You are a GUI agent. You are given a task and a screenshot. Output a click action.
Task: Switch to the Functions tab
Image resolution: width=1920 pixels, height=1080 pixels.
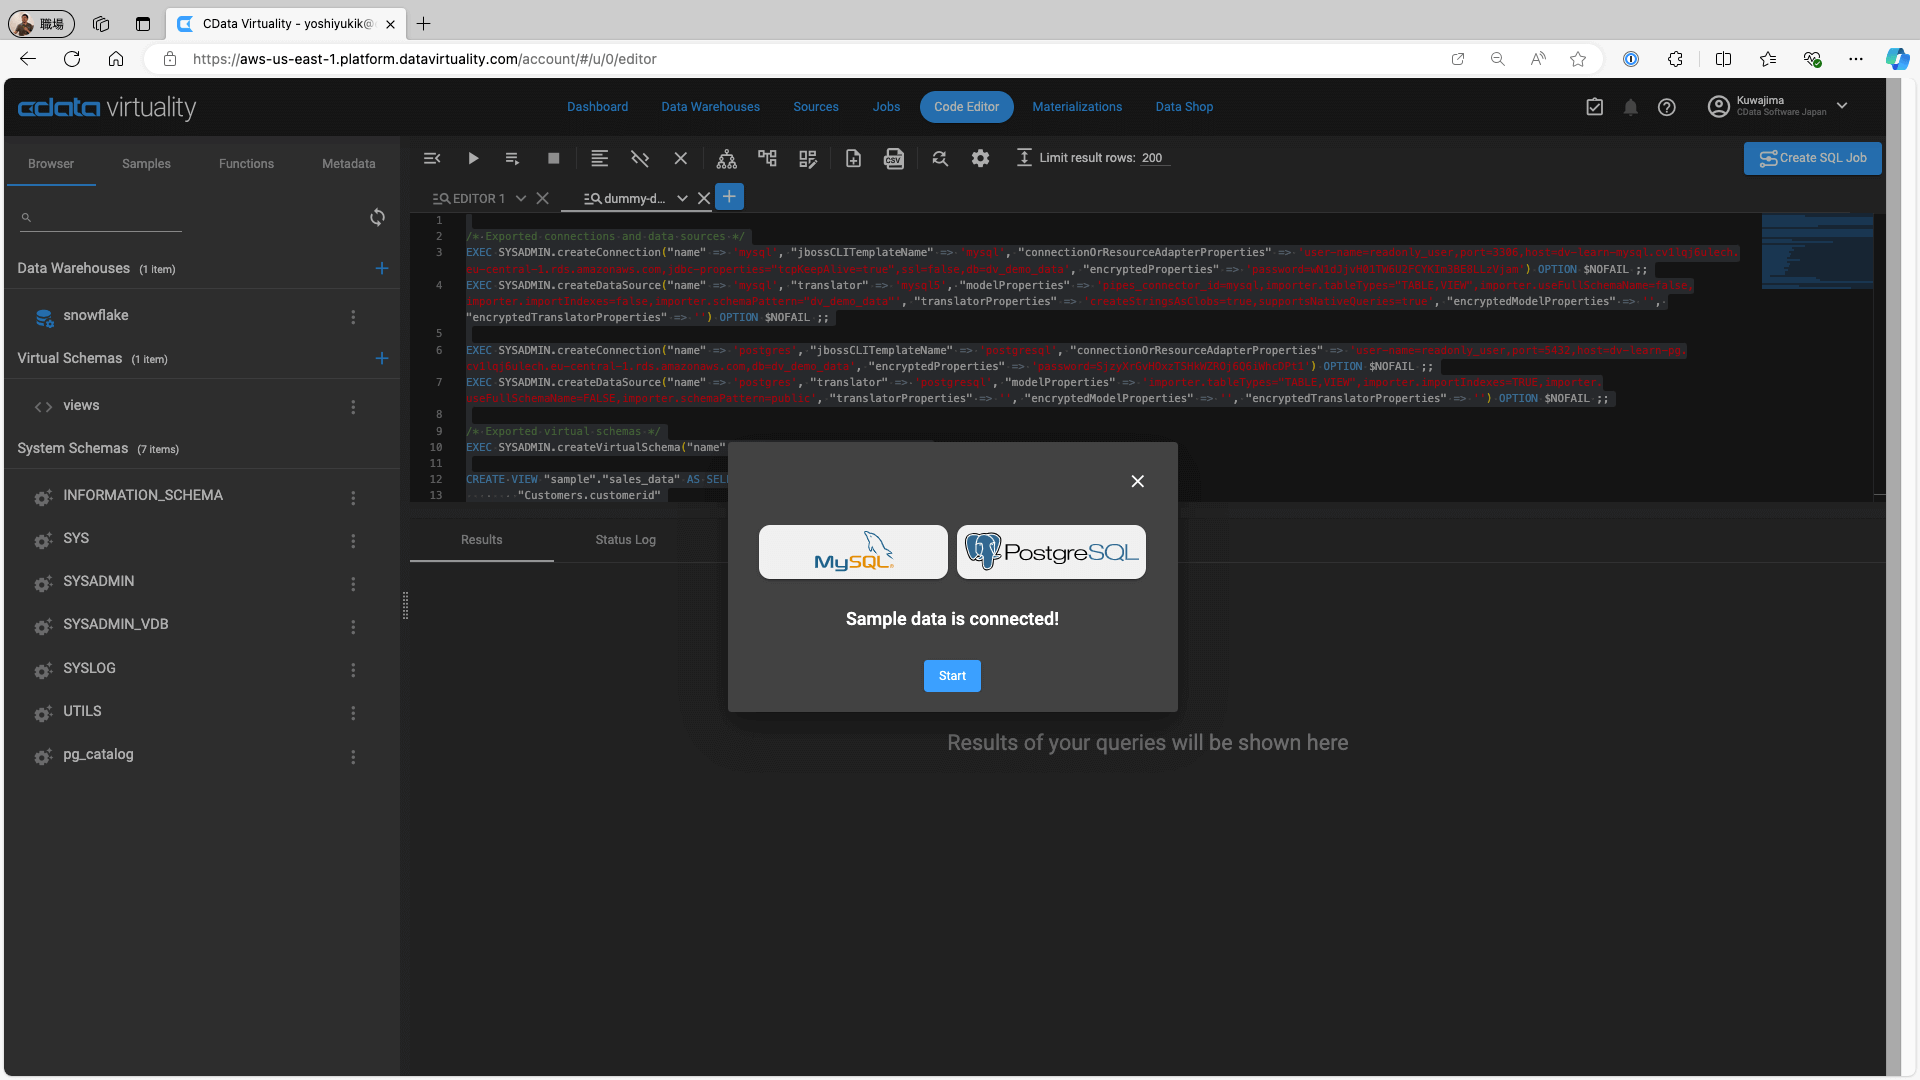[246, 164]
